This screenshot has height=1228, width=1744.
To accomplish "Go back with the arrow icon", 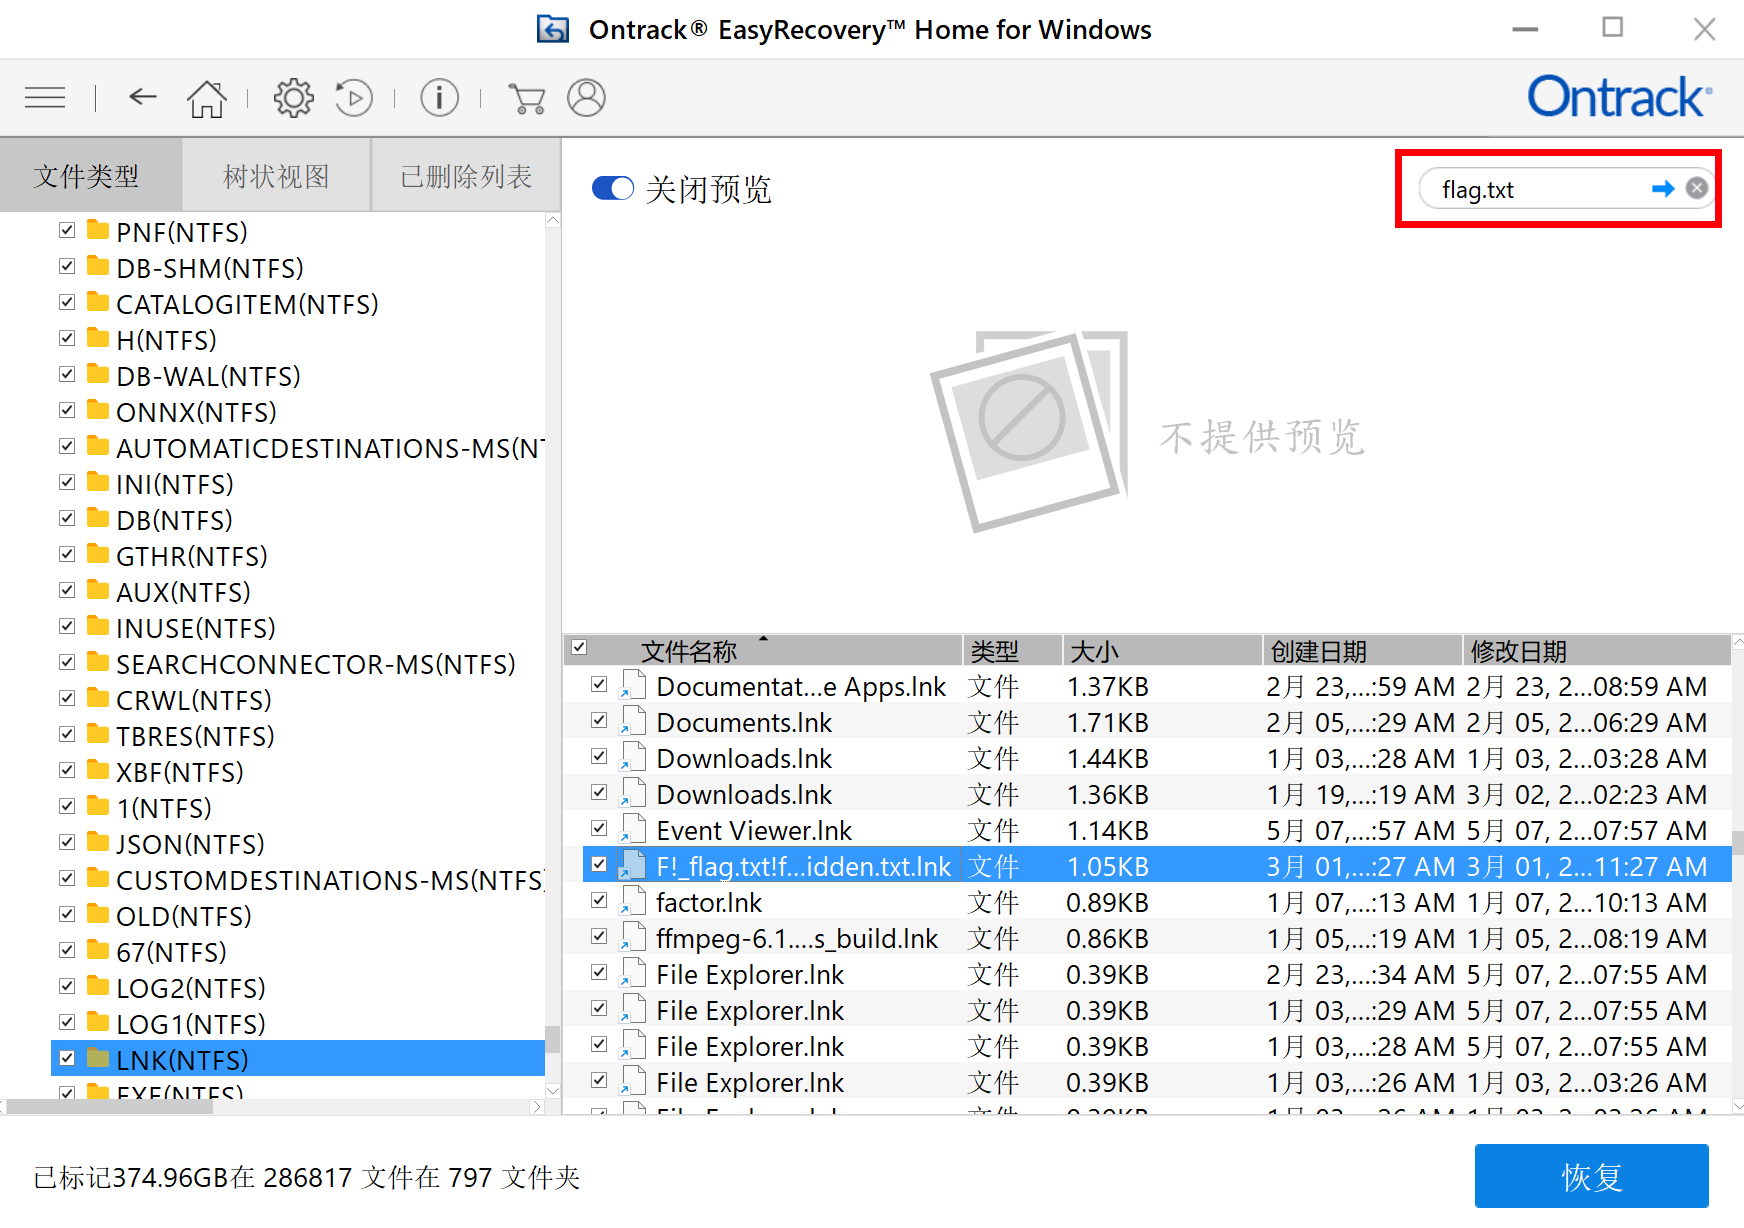I will pyautogui.click(x=143, y=96).
